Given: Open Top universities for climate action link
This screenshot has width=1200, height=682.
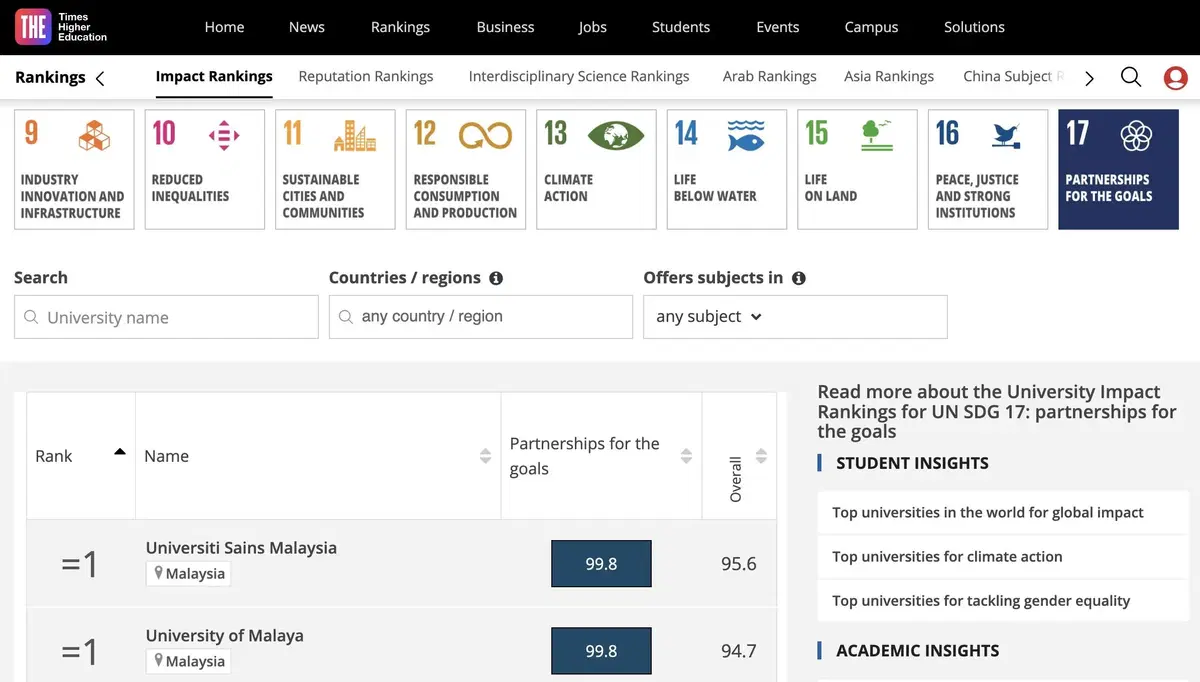Looking at the screenshot, I should 947,556.
